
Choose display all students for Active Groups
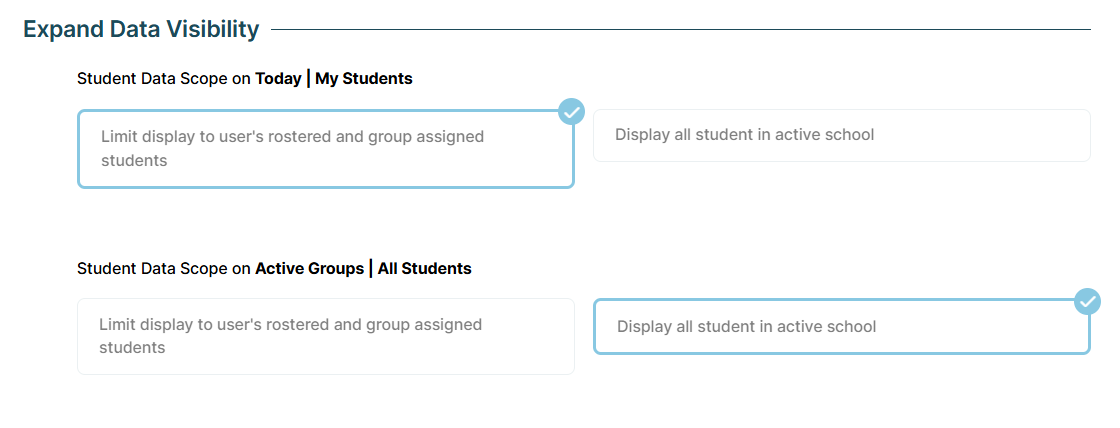tap(841, 326)
